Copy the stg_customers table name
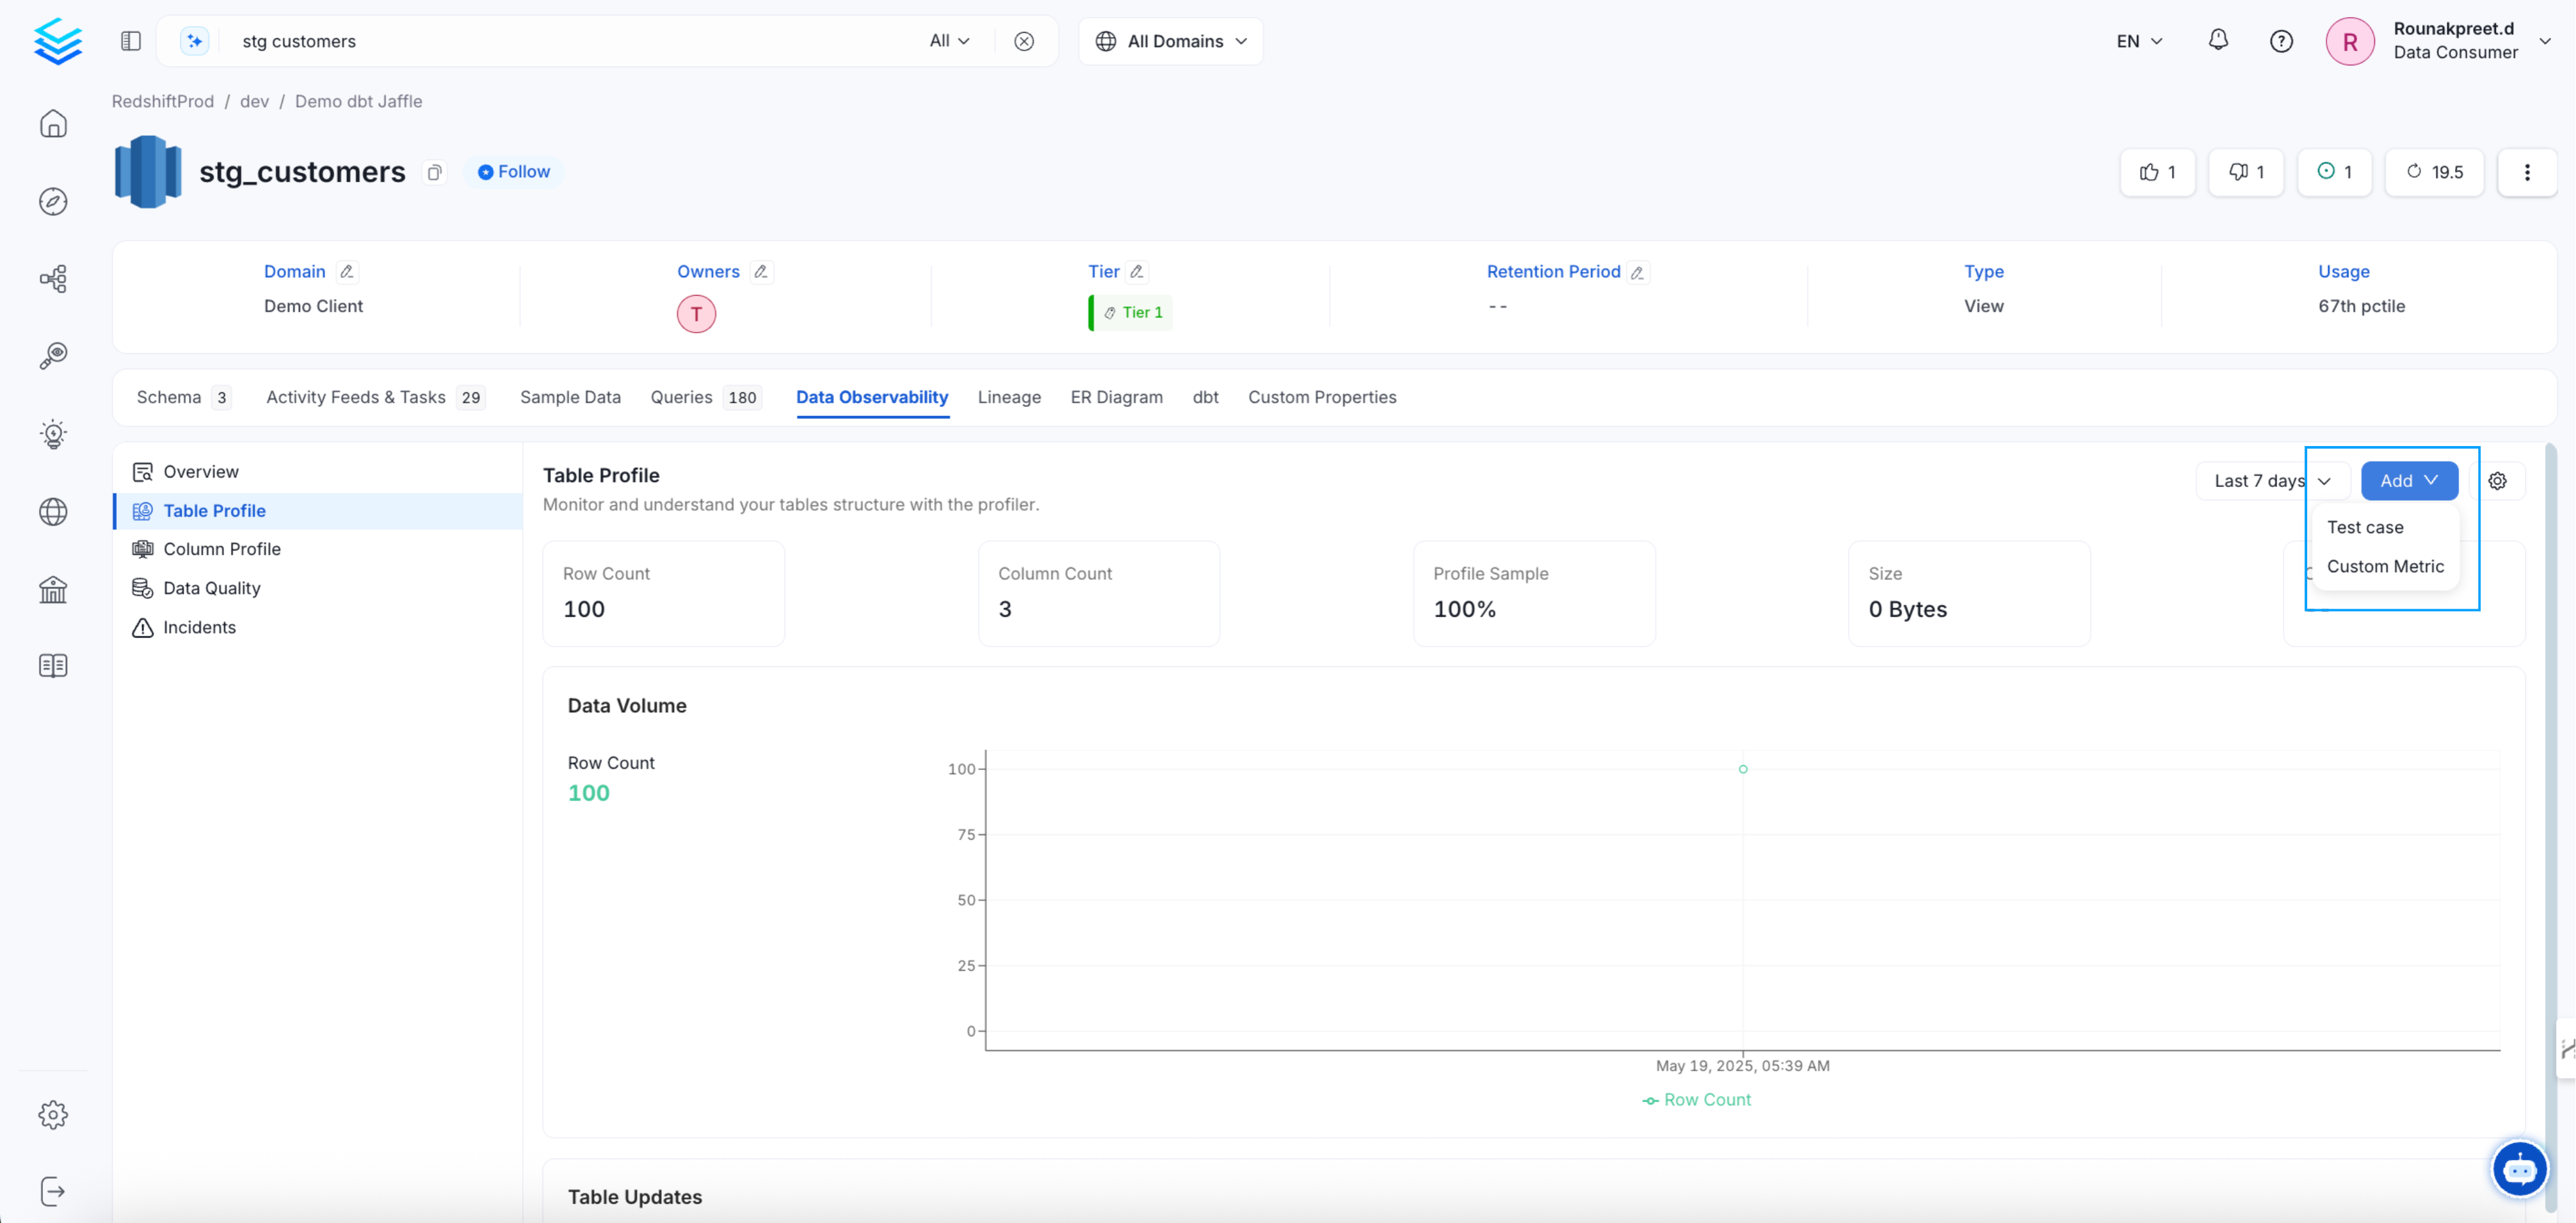2576x1223 pixels. 434,172
